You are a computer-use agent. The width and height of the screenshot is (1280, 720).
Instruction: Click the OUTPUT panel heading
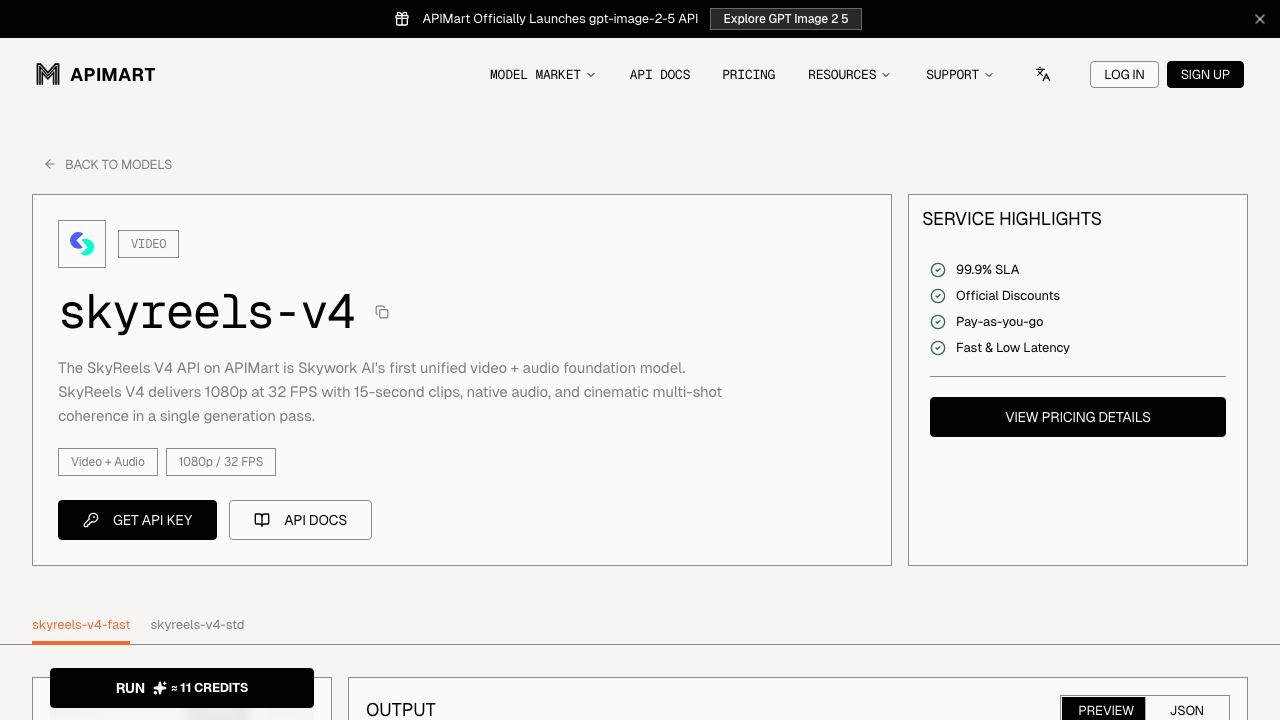click(401, 709)
